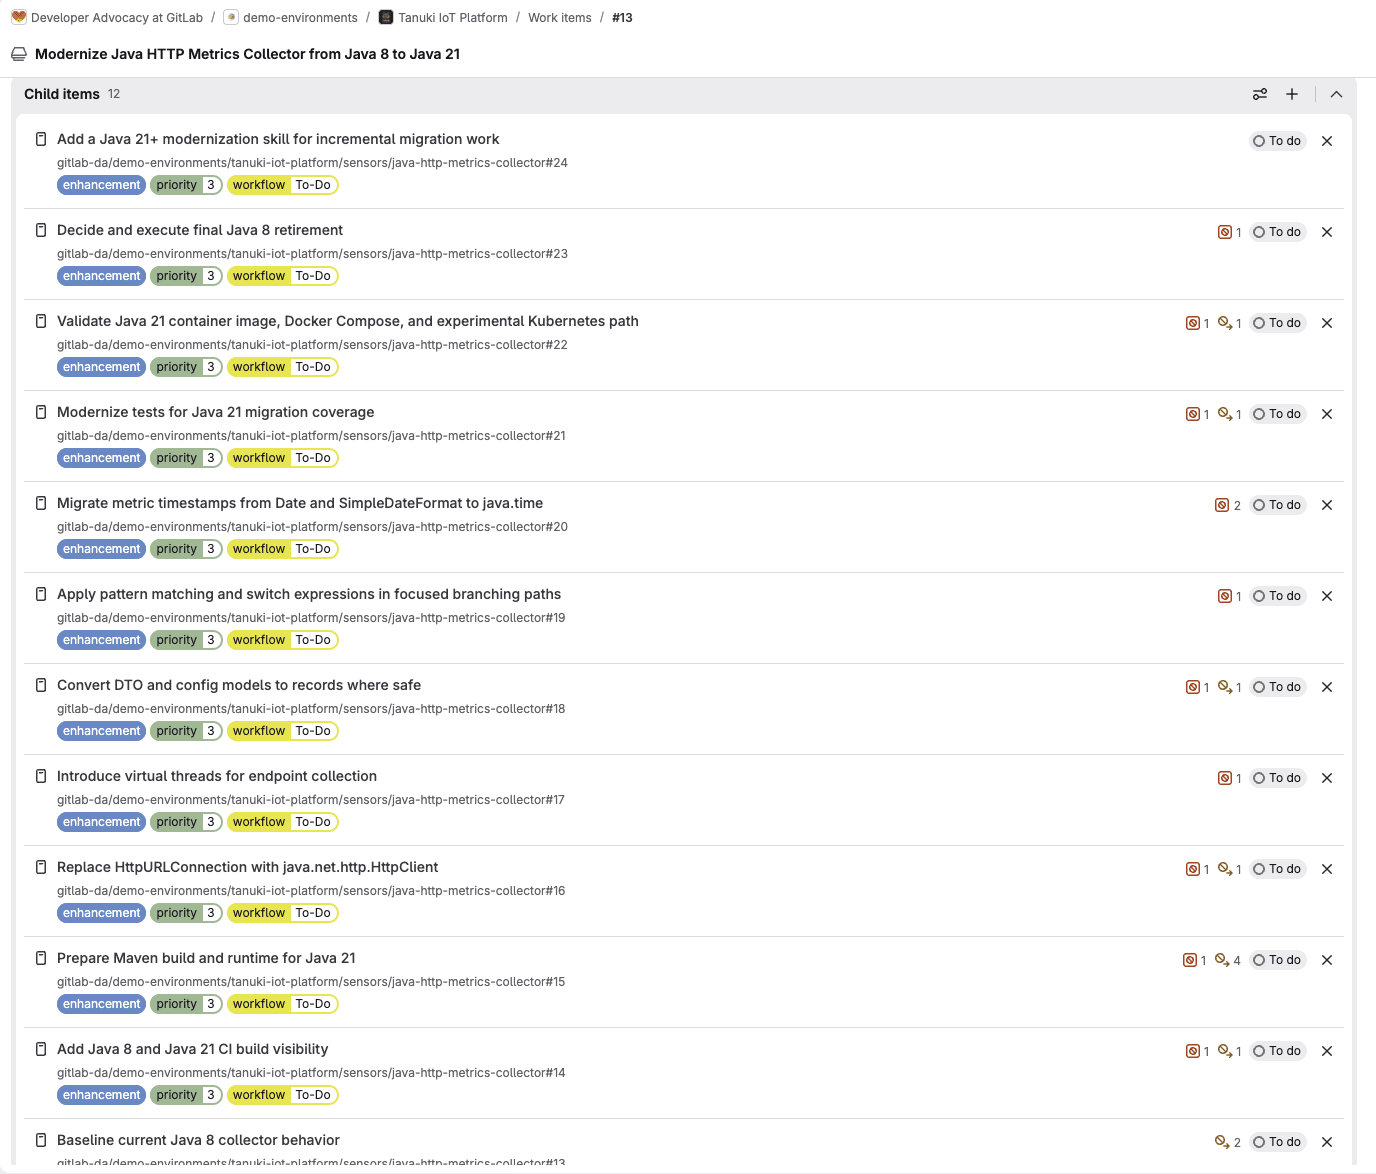1376x1174 pixels.
Task: Open 'Add a Java 21+ modernization skill' issue
Action: click(x=278, y=139)
